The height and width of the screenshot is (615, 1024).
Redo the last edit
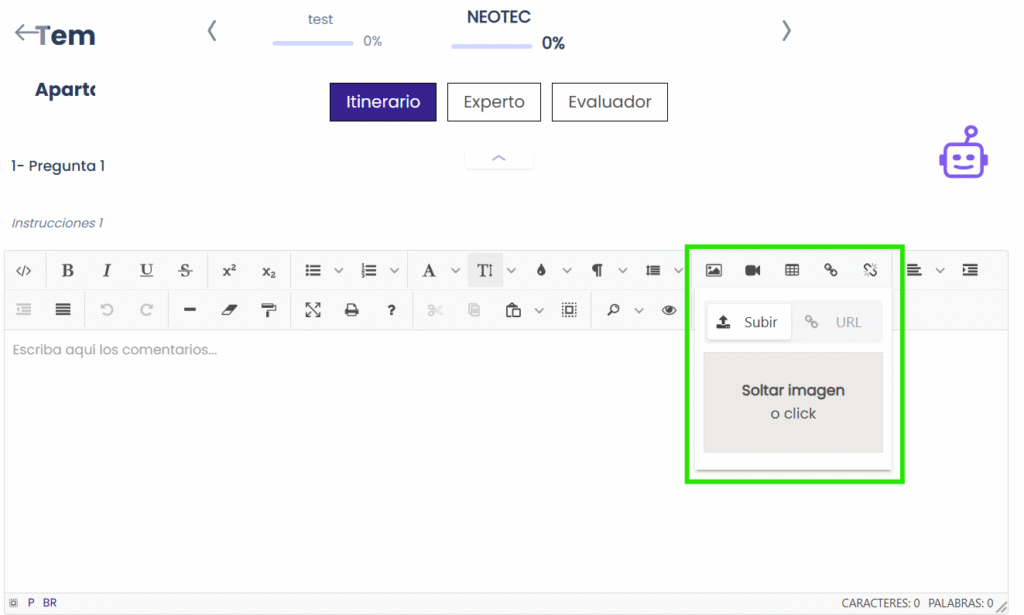click(146, 309)
